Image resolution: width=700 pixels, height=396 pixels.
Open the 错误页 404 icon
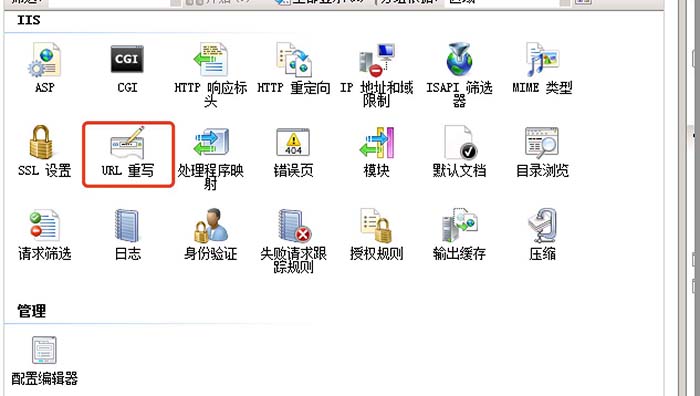click(293, 142)
